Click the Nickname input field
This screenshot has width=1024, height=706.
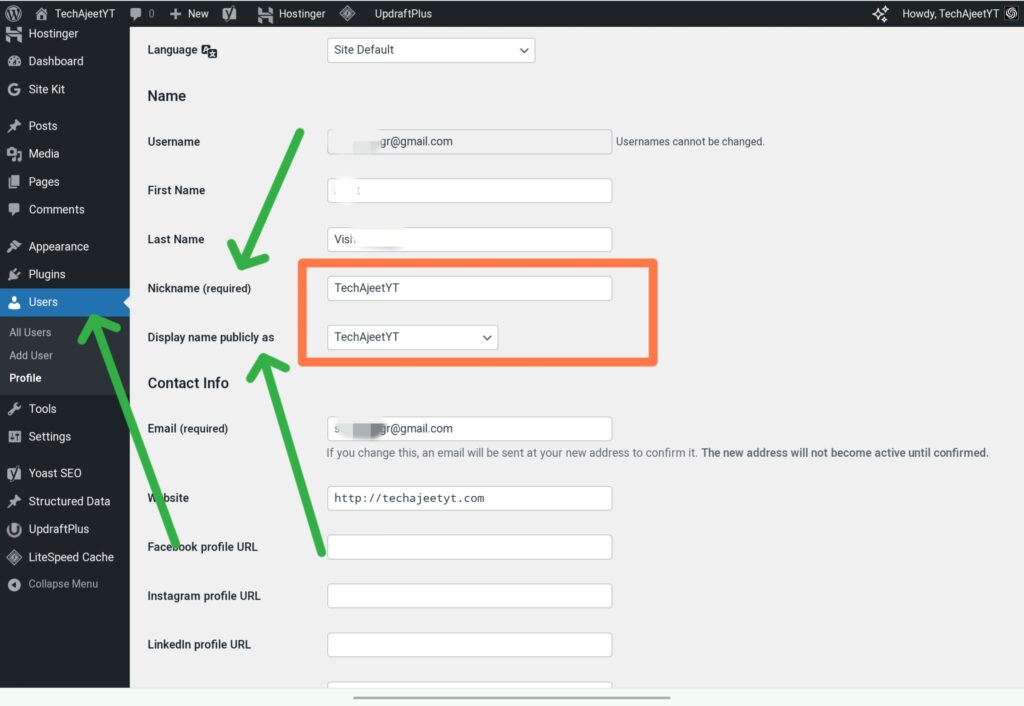pos(469,288)
